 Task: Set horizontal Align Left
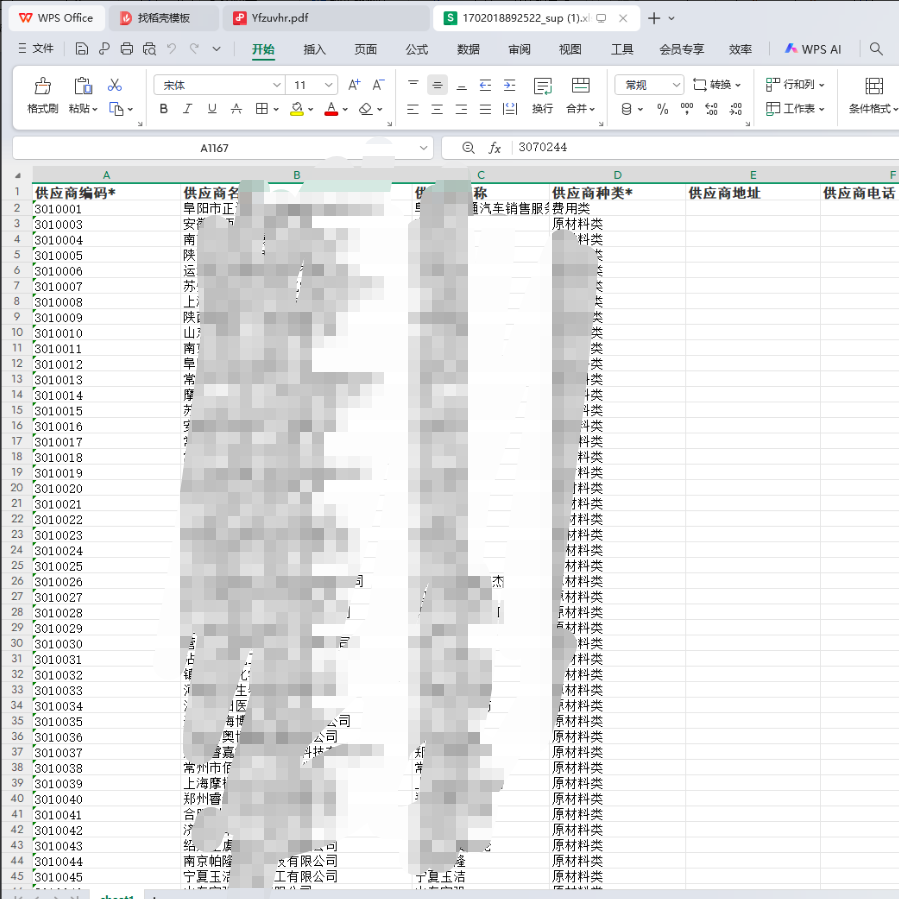(413, 109)
